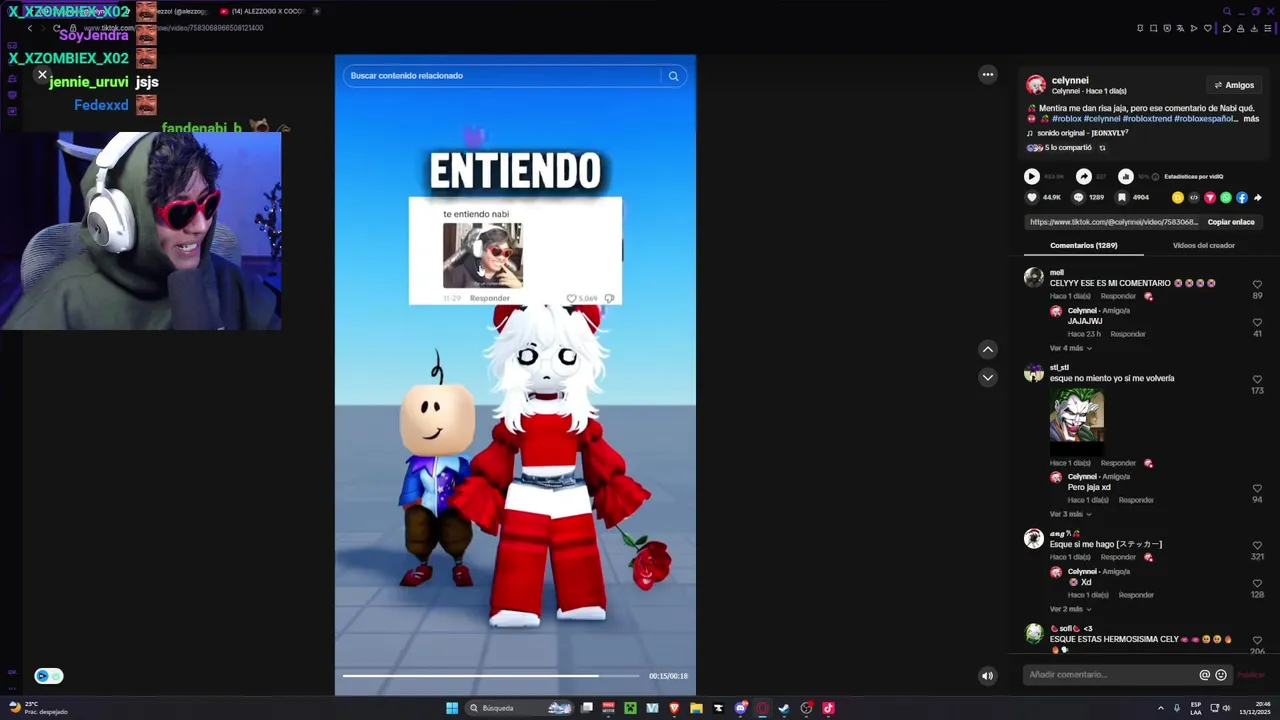Like stl_stl's comment with 173 likes
The image size is (1280, 720).
[1257, 379]
